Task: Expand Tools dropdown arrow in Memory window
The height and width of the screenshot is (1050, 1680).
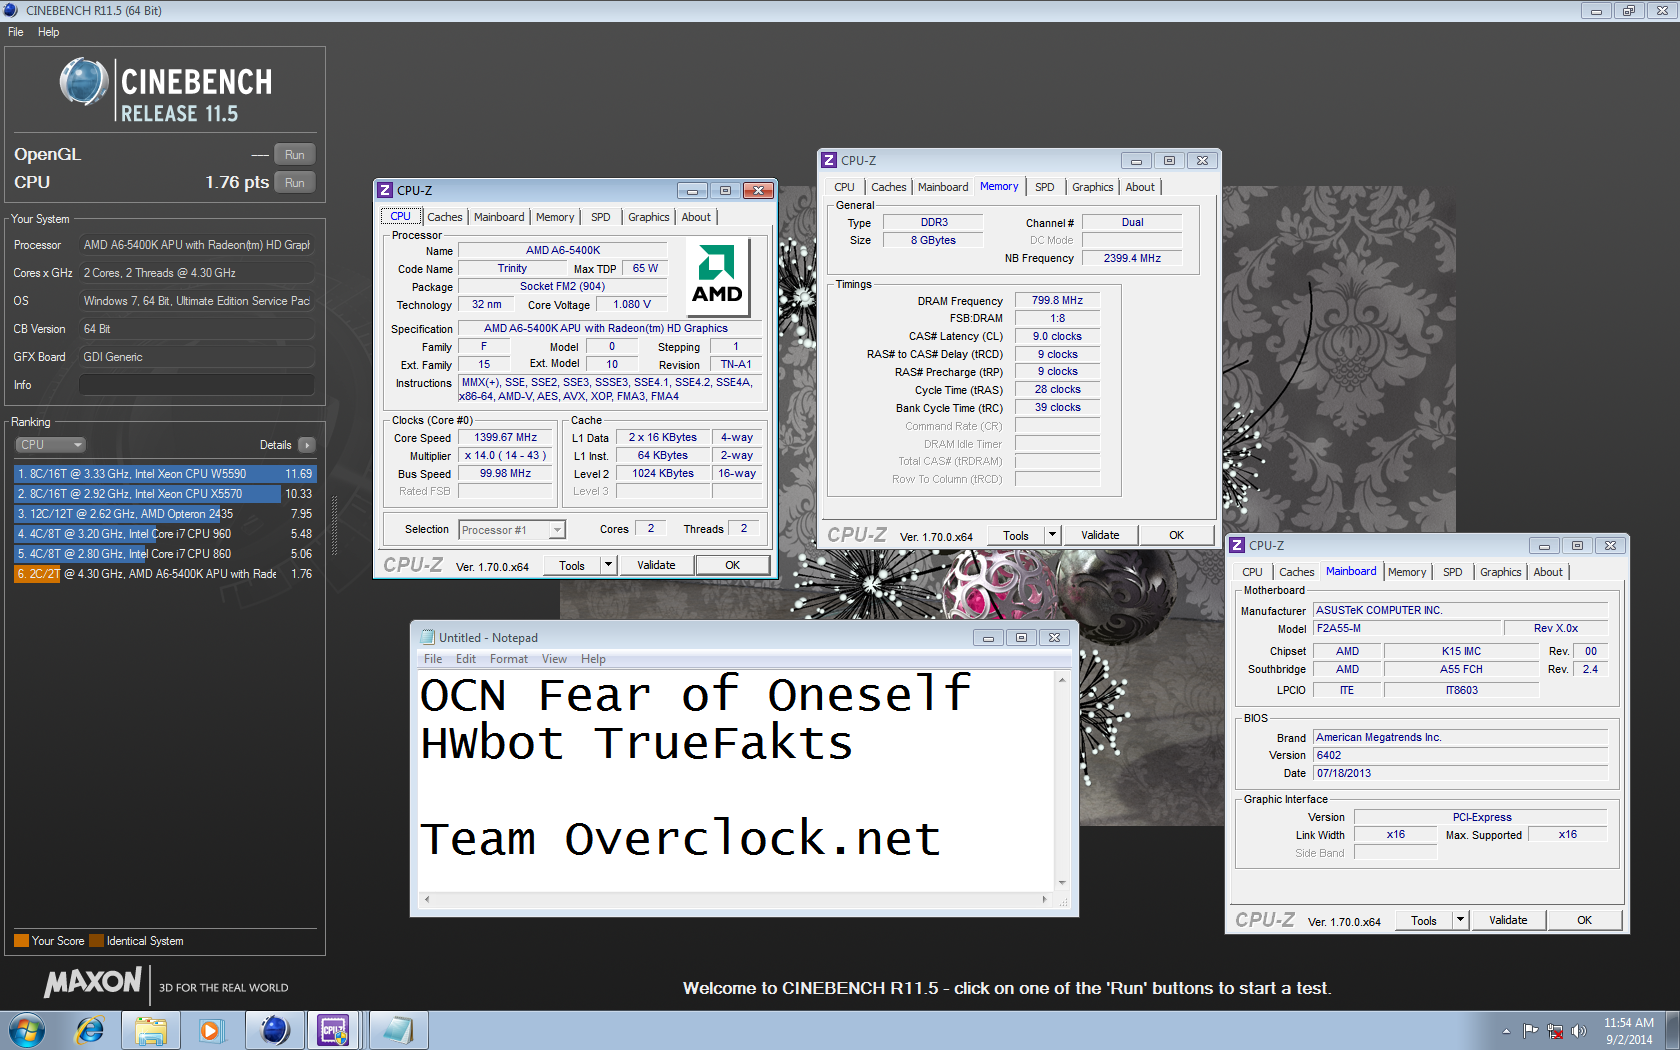Action: 1051,535
